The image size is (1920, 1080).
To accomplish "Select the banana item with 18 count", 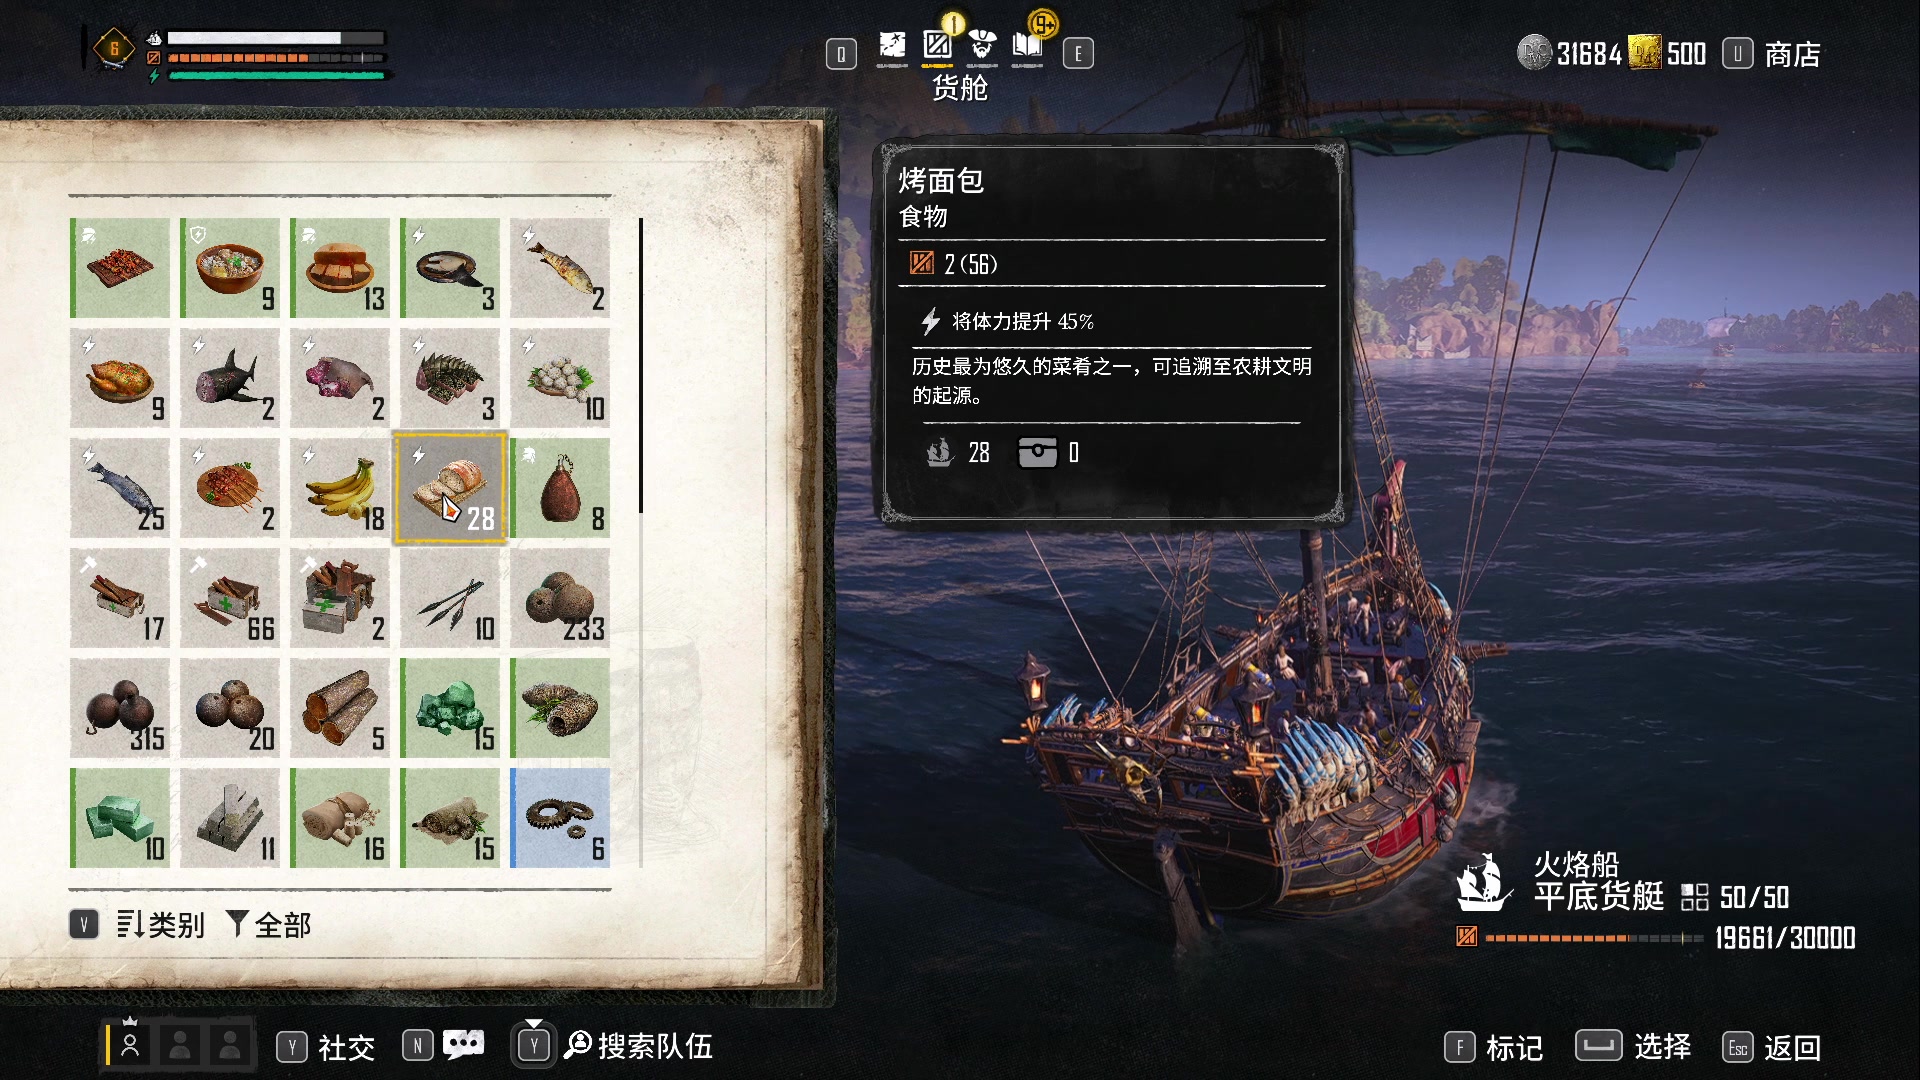I will click(340, 488).
